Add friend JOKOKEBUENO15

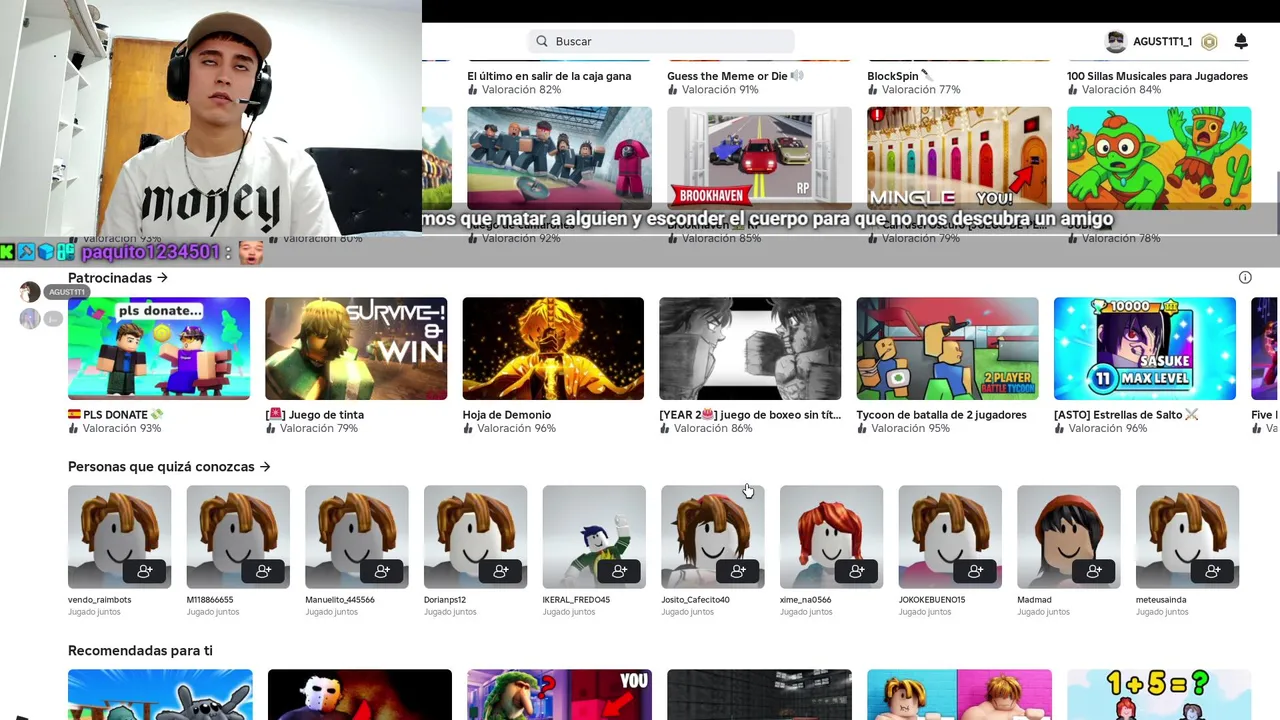pos(976,570)
